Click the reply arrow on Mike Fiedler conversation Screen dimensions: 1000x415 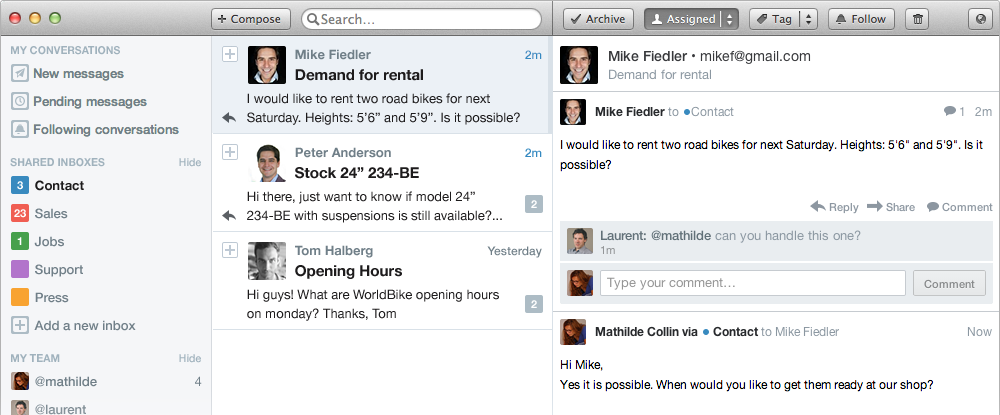click(x=229, y=118)
